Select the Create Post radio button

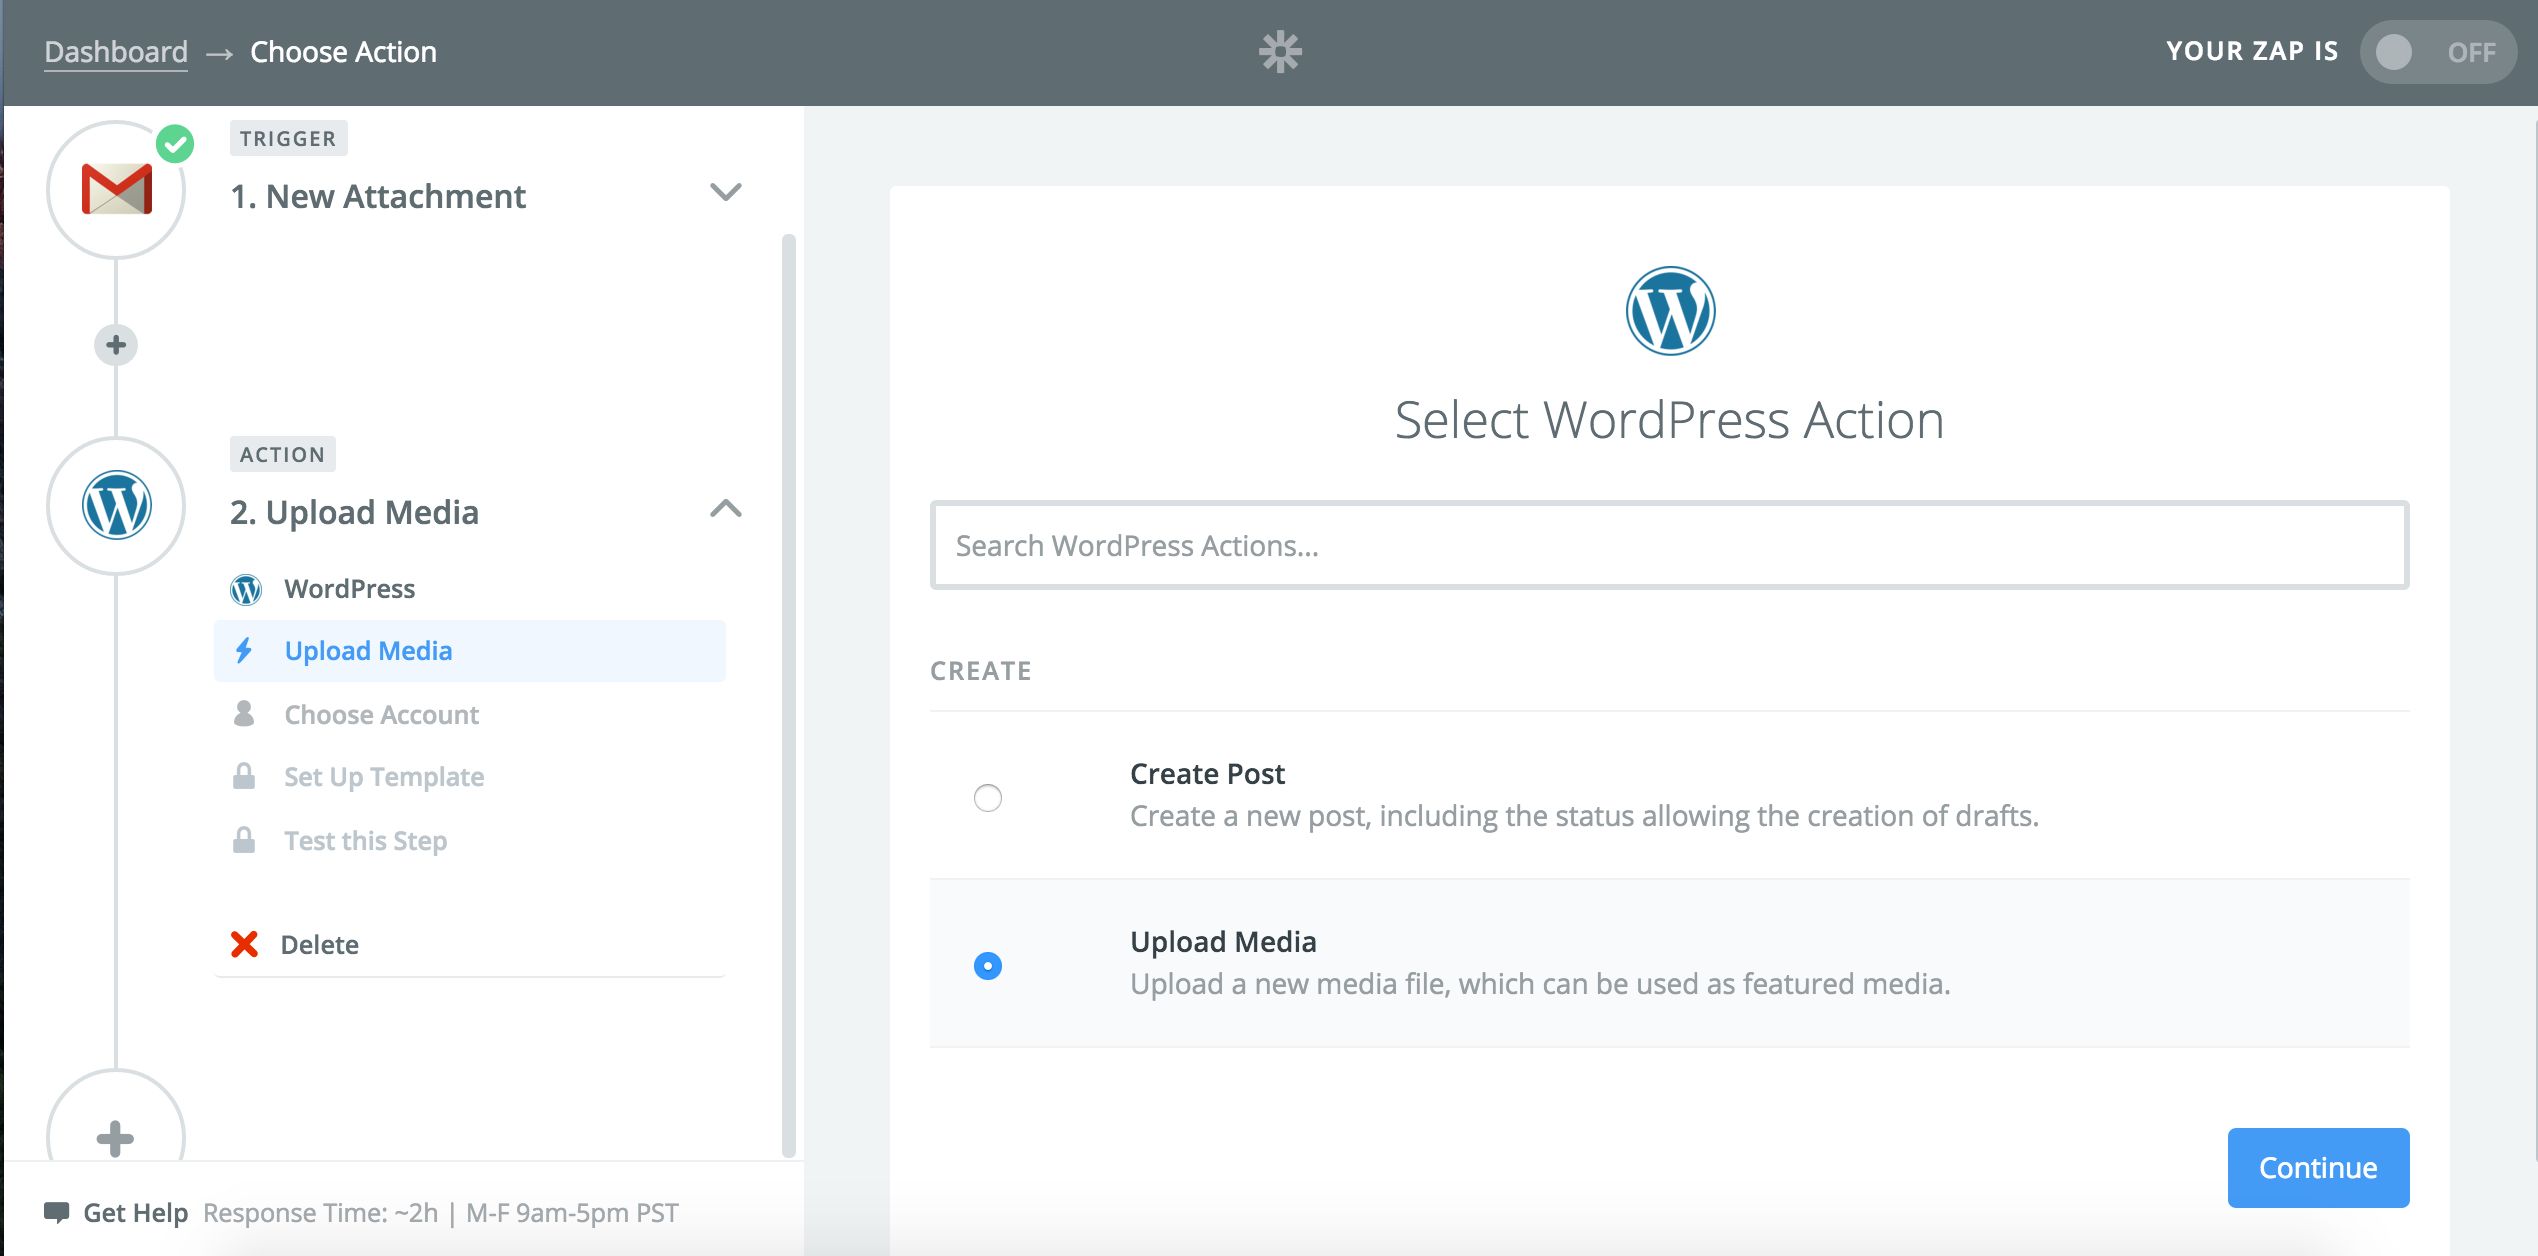[988, 798]
